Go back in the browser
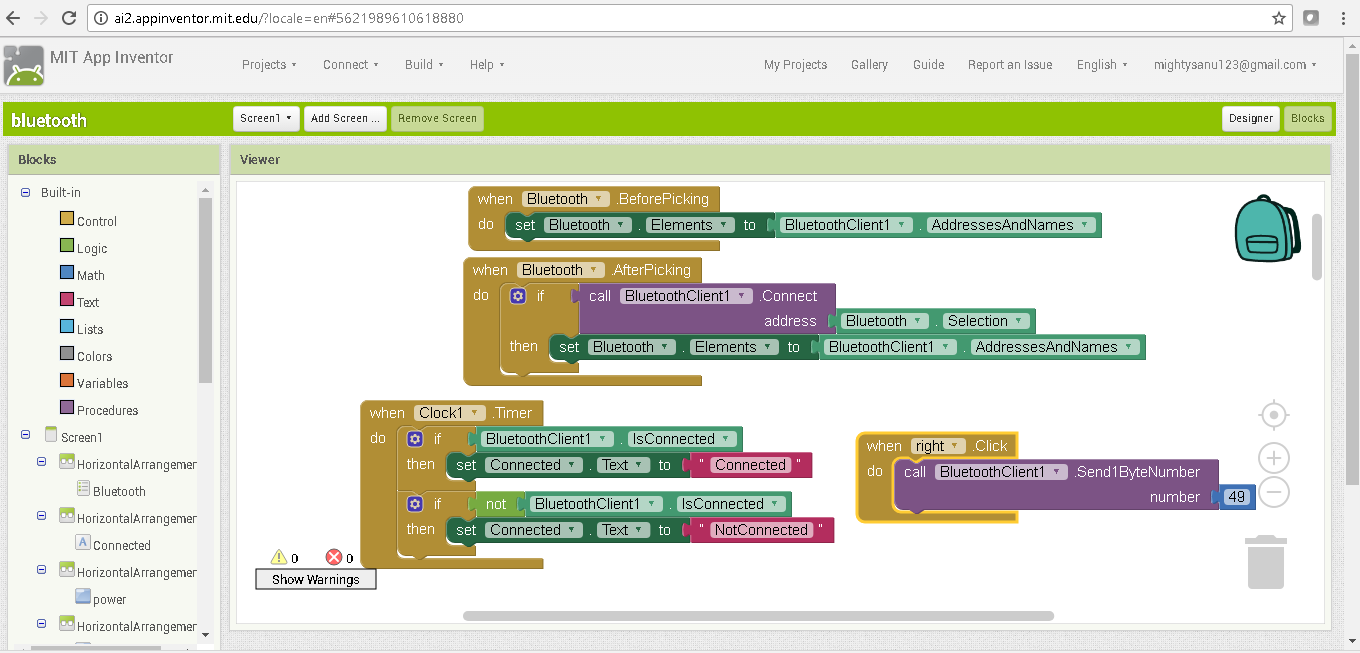 13,18
